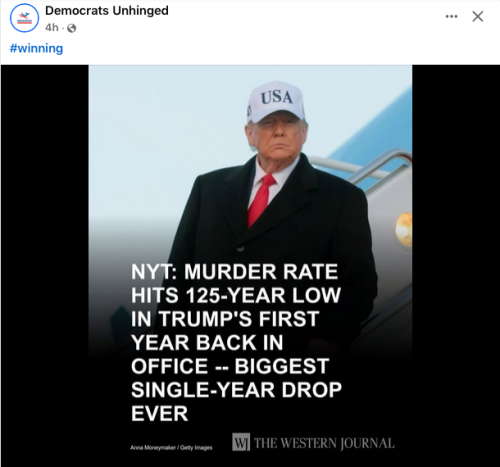500x467 pixels.
Task: Click the WJ square logo icon
Action: [x=241, y=442]
